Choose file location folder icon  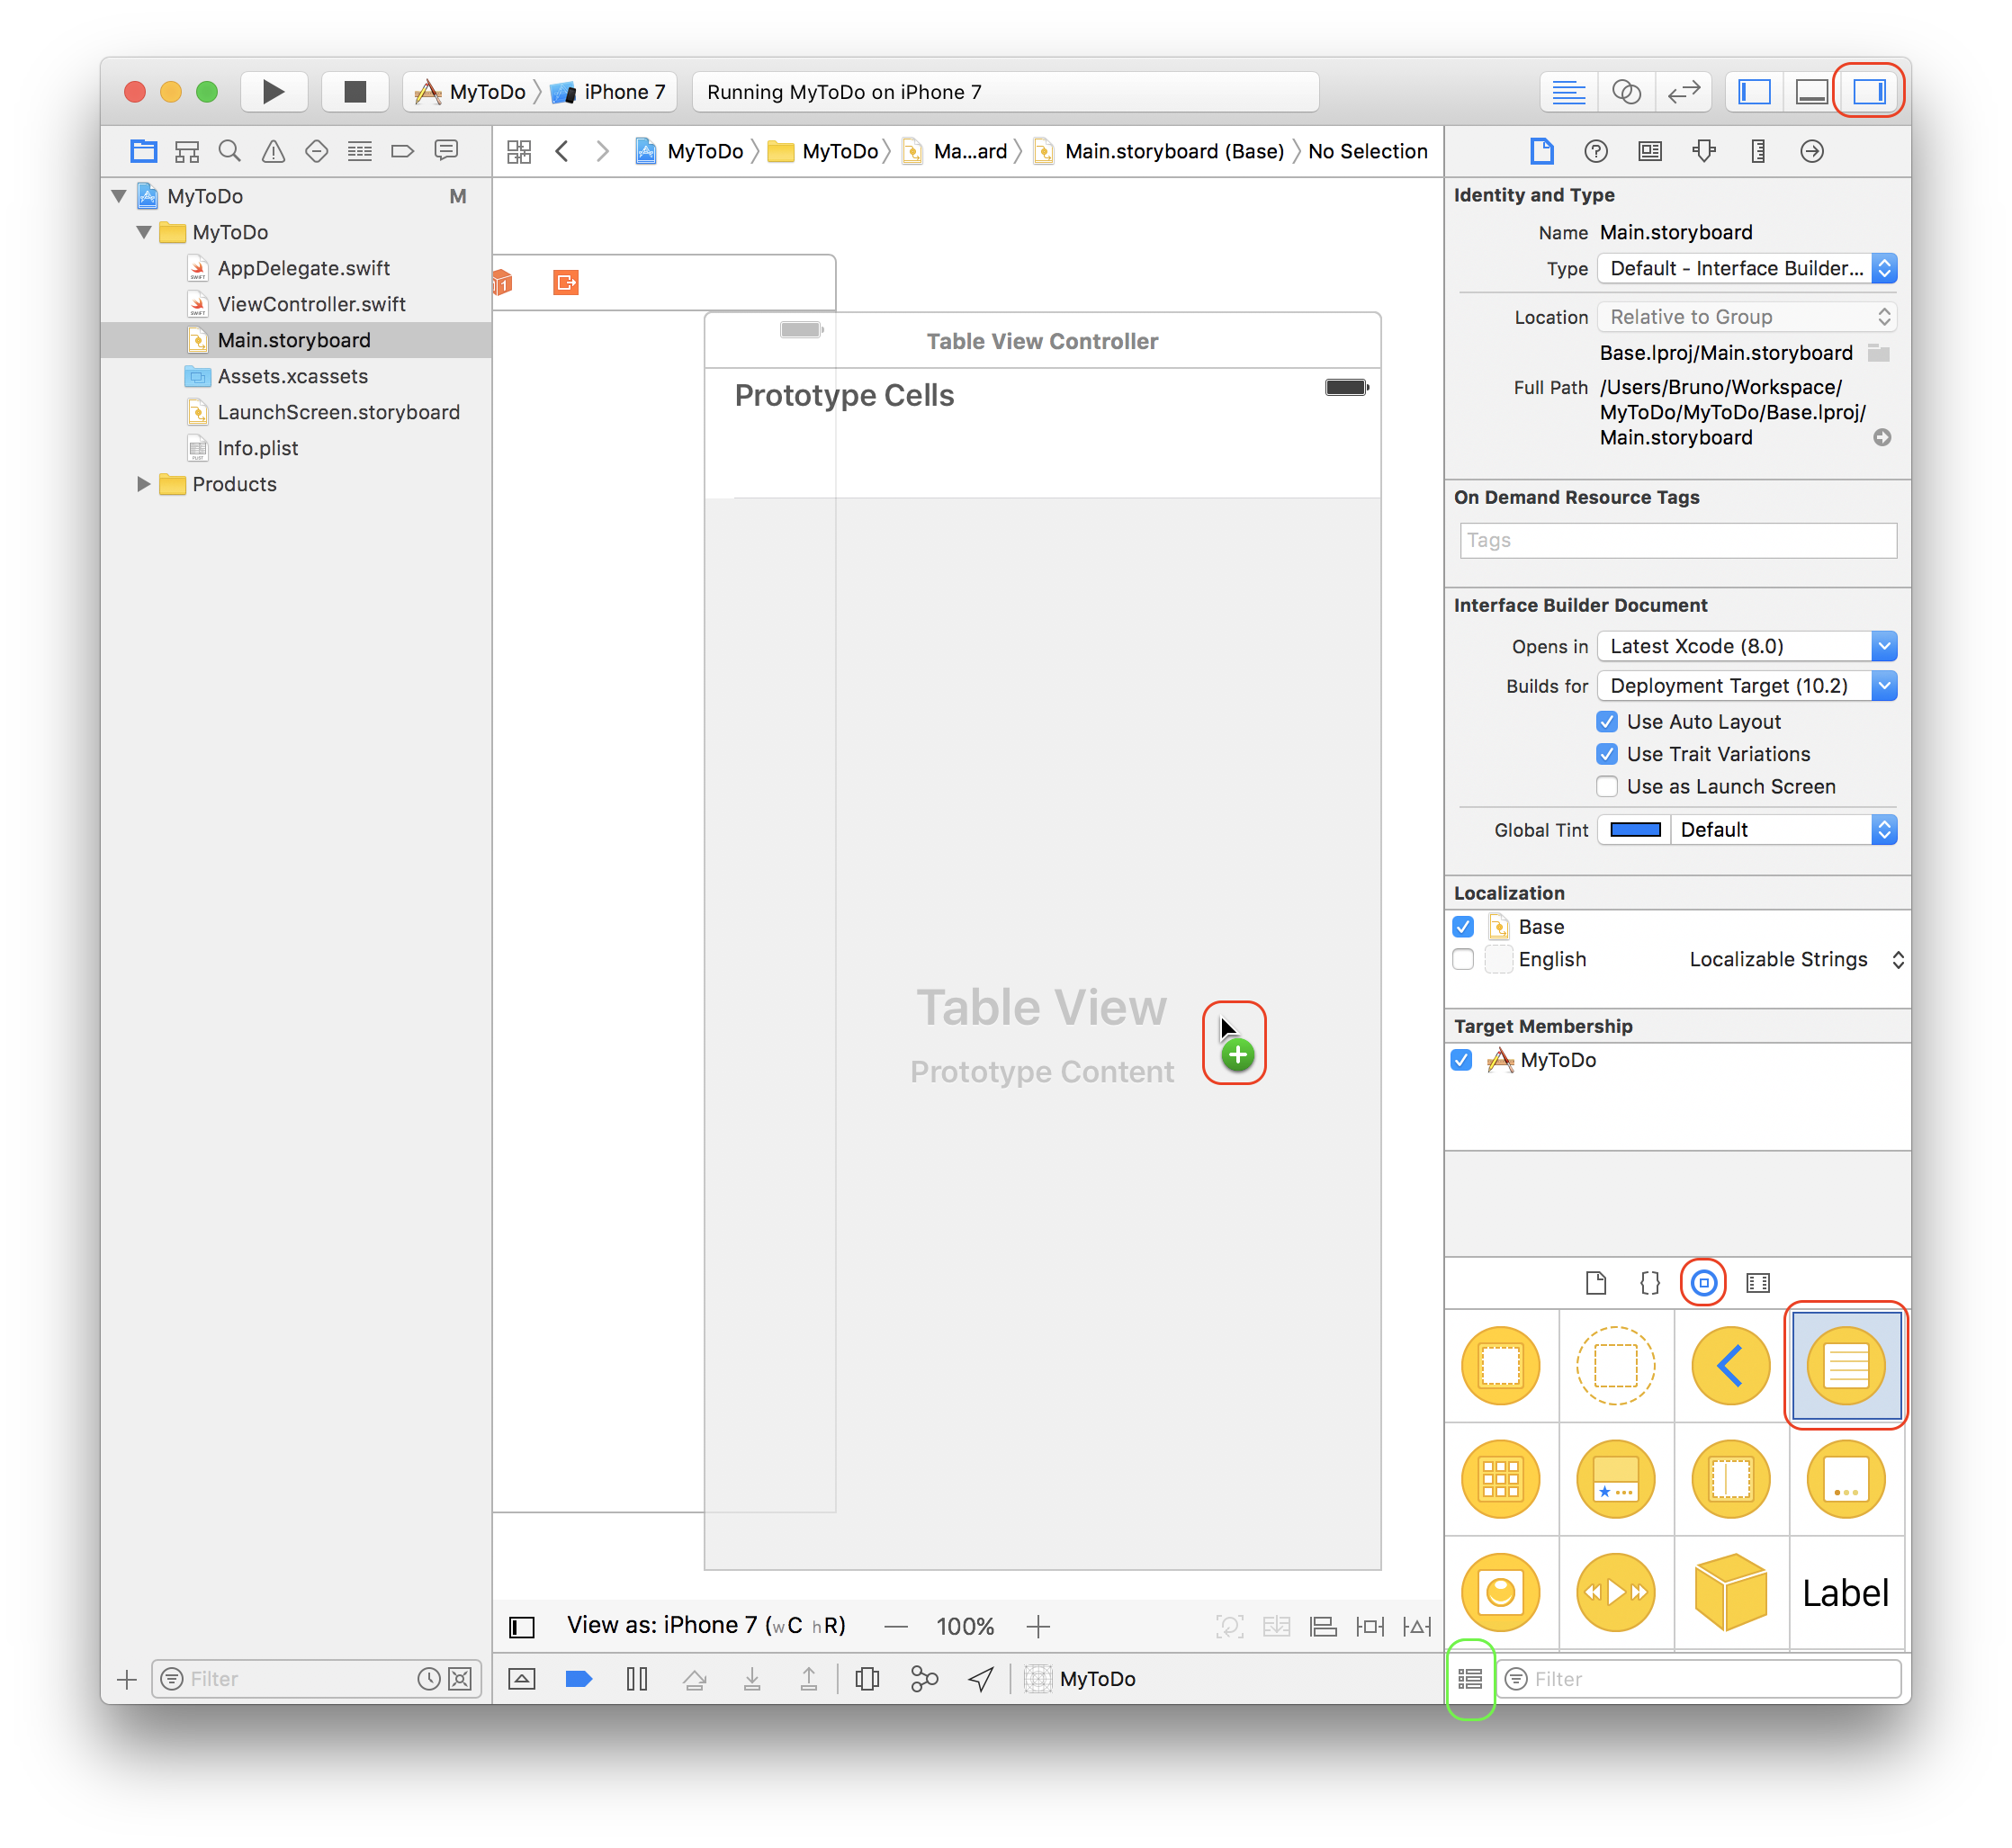click(1879, 353)
